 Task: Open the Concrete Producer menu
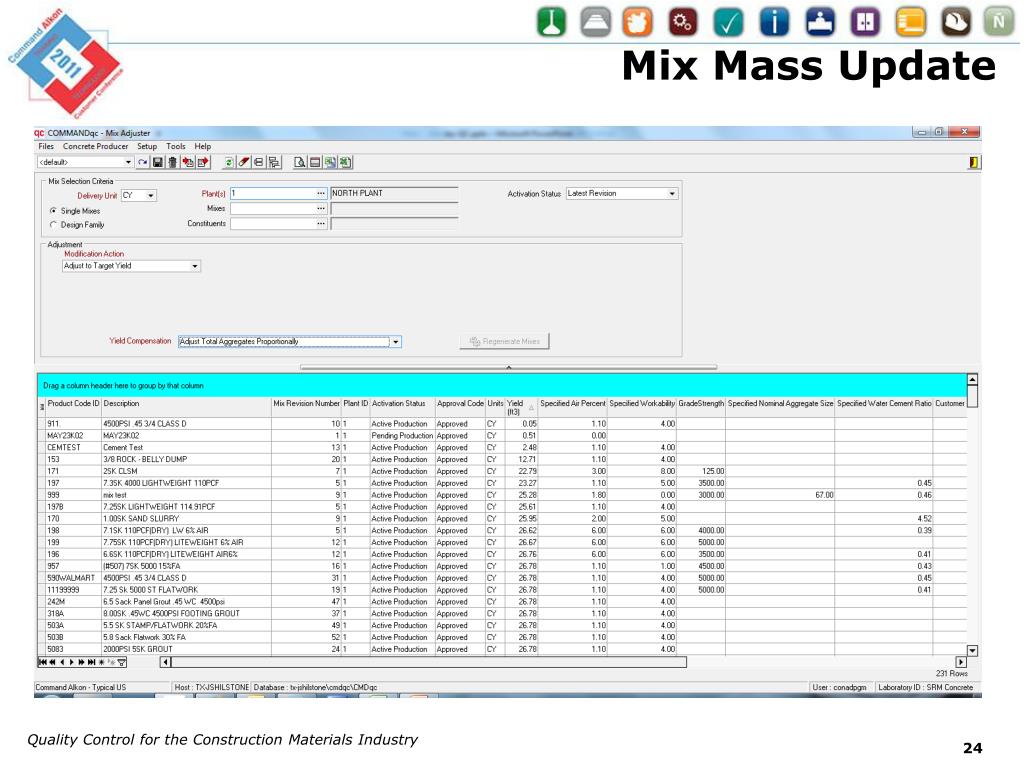coord(96,147)
